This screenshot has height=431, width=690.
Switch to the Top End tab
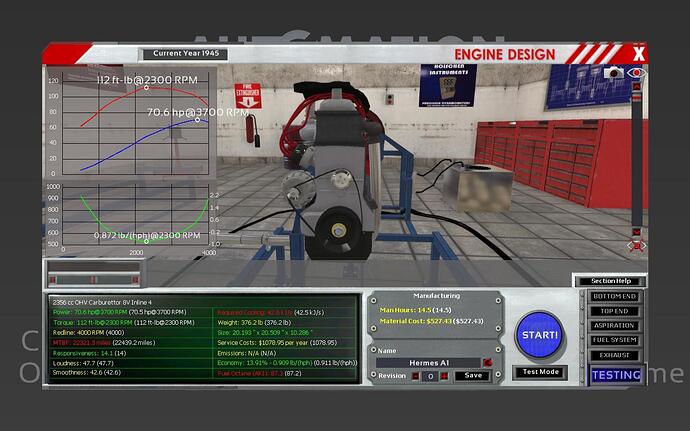click(x=613, y=311)
